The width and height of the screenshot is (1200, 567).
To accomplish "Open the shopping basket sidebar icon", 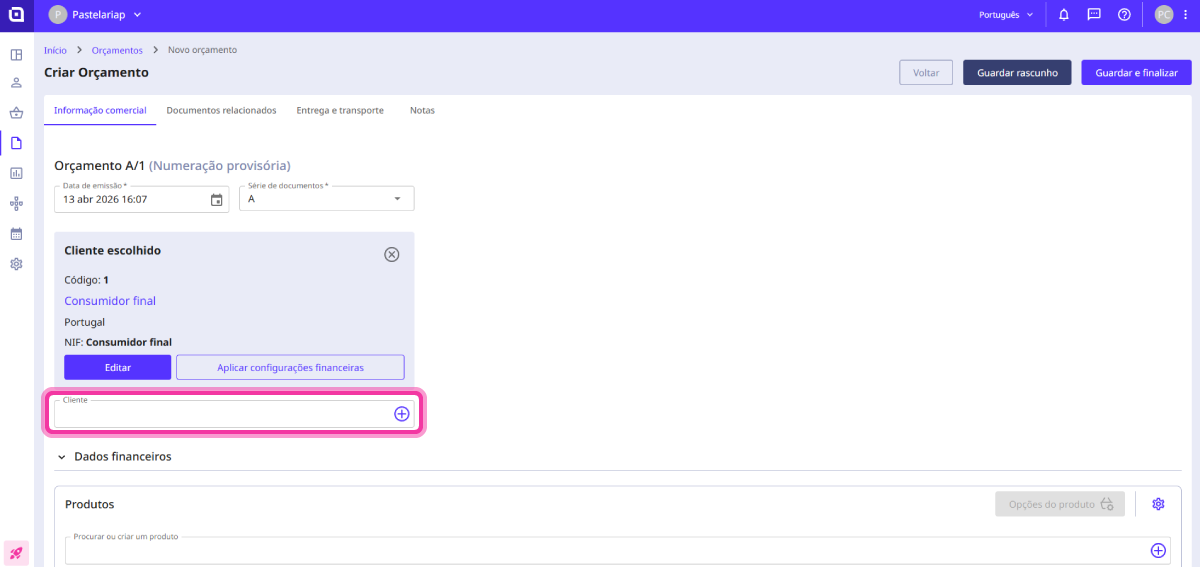I will click(16, 113).
